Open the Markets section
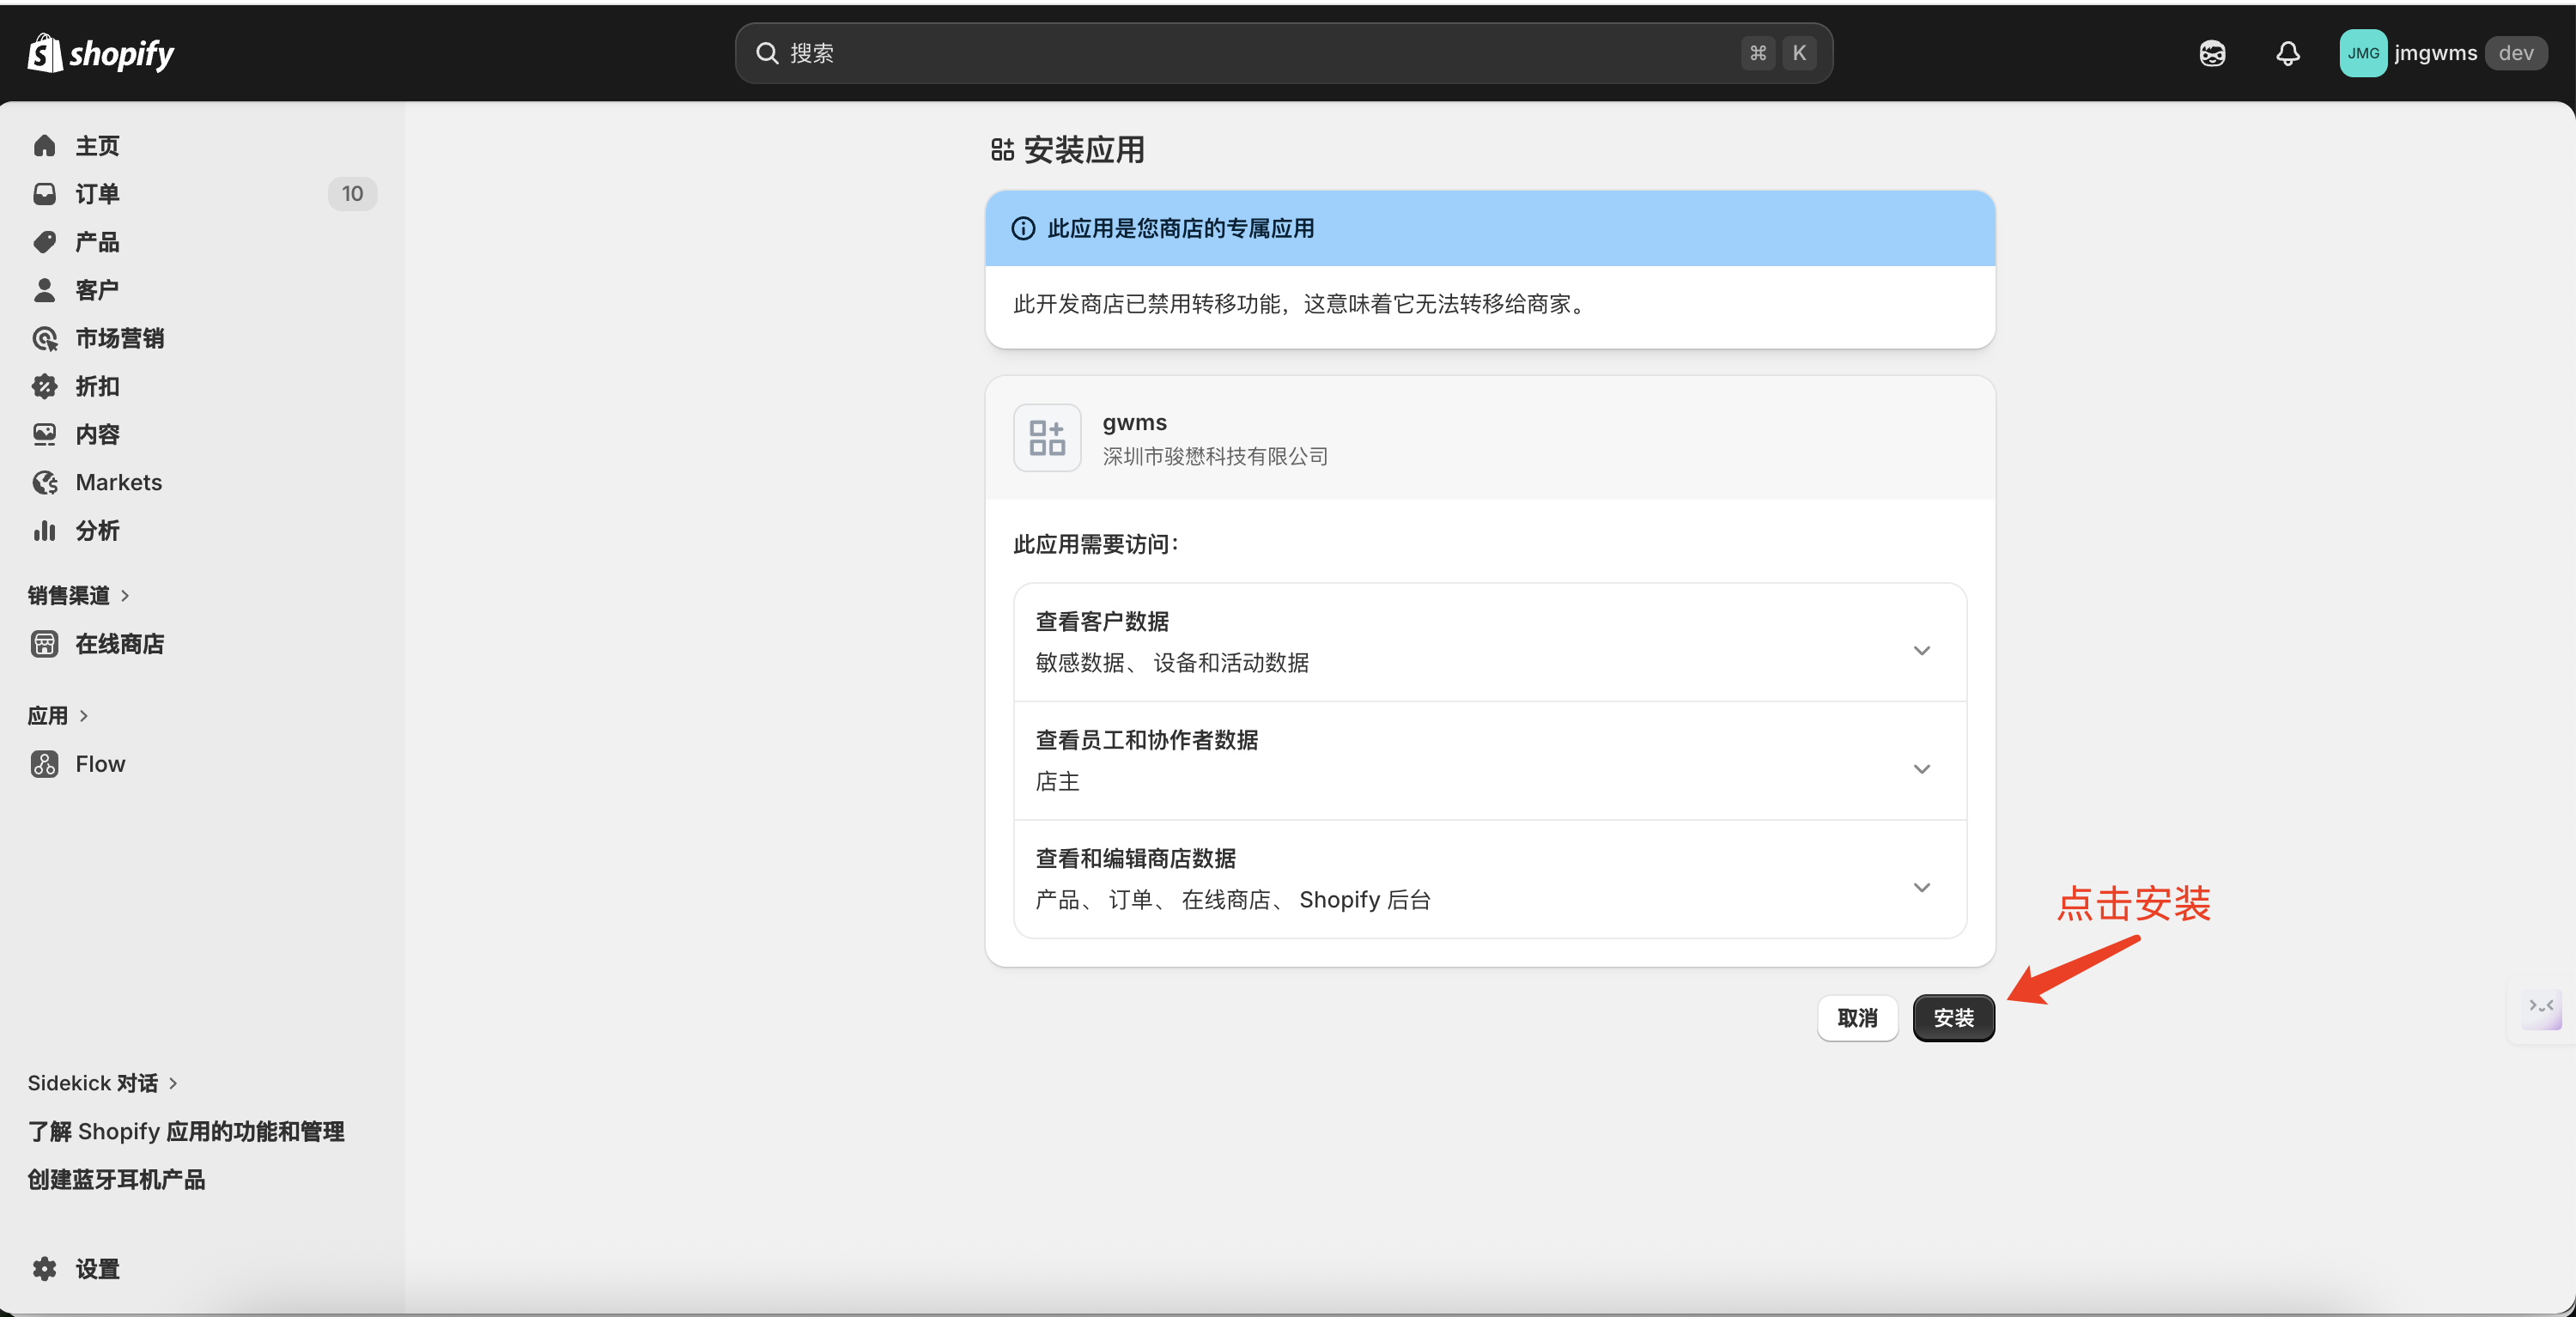The height and width of the screenshot is (1317, 2576). coord(119,482)
